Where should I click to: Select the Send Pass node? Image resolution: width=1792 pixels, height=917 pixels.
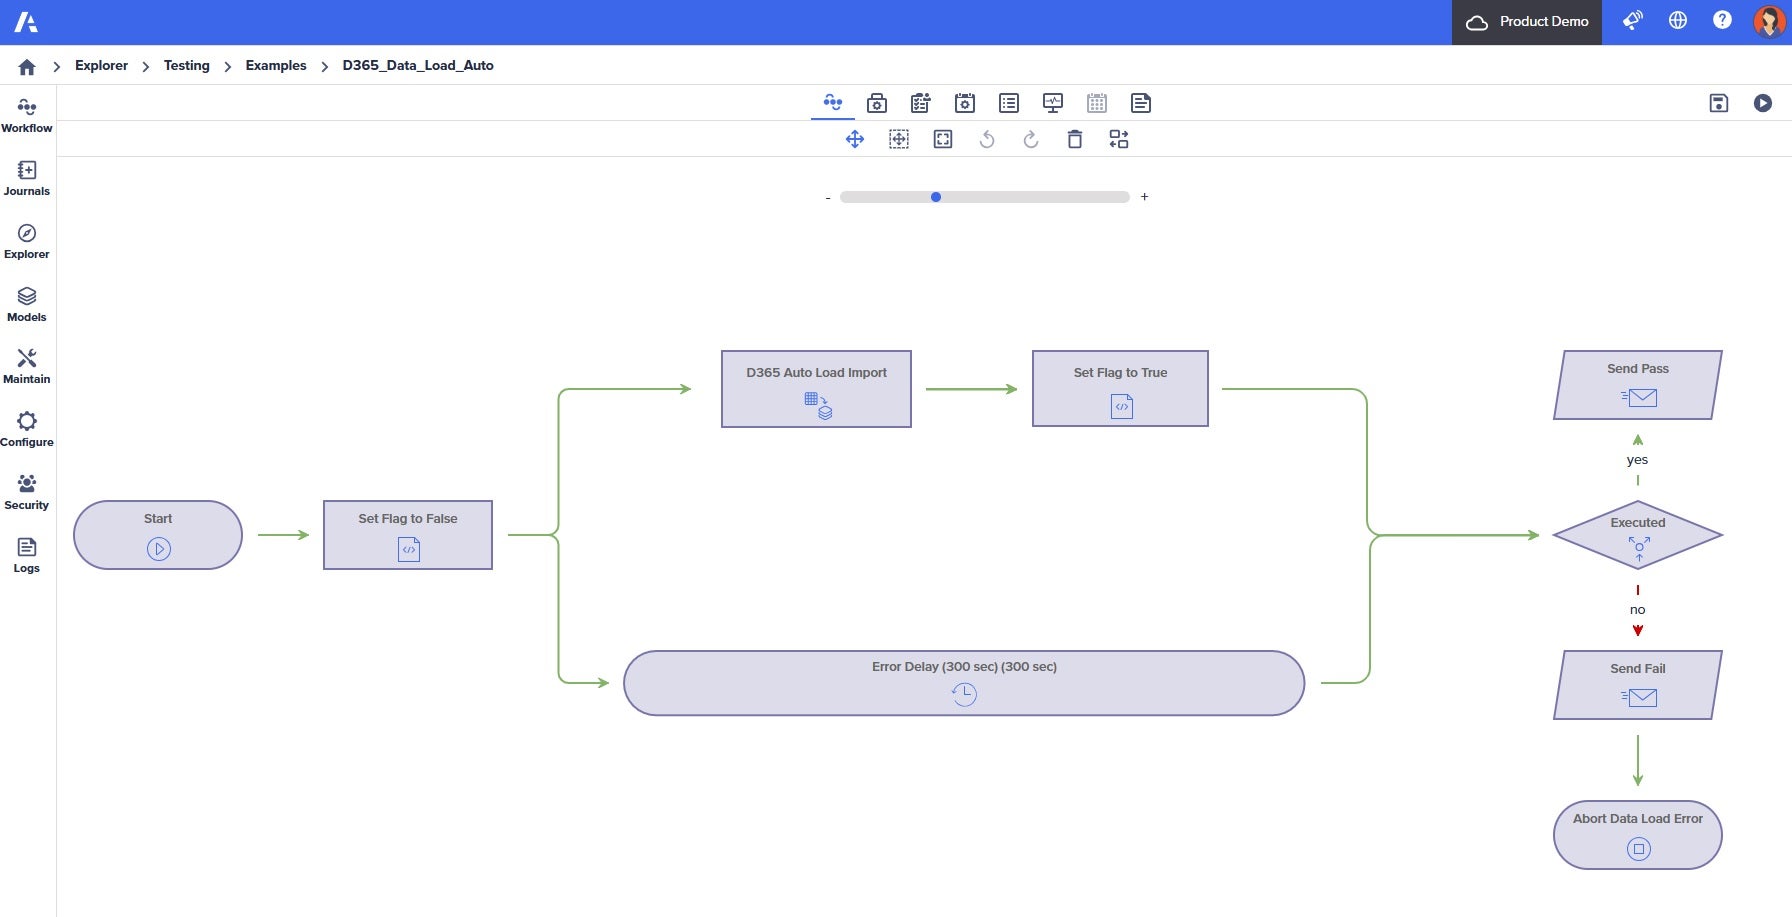pyautogui.click(x=1638, y=385)
